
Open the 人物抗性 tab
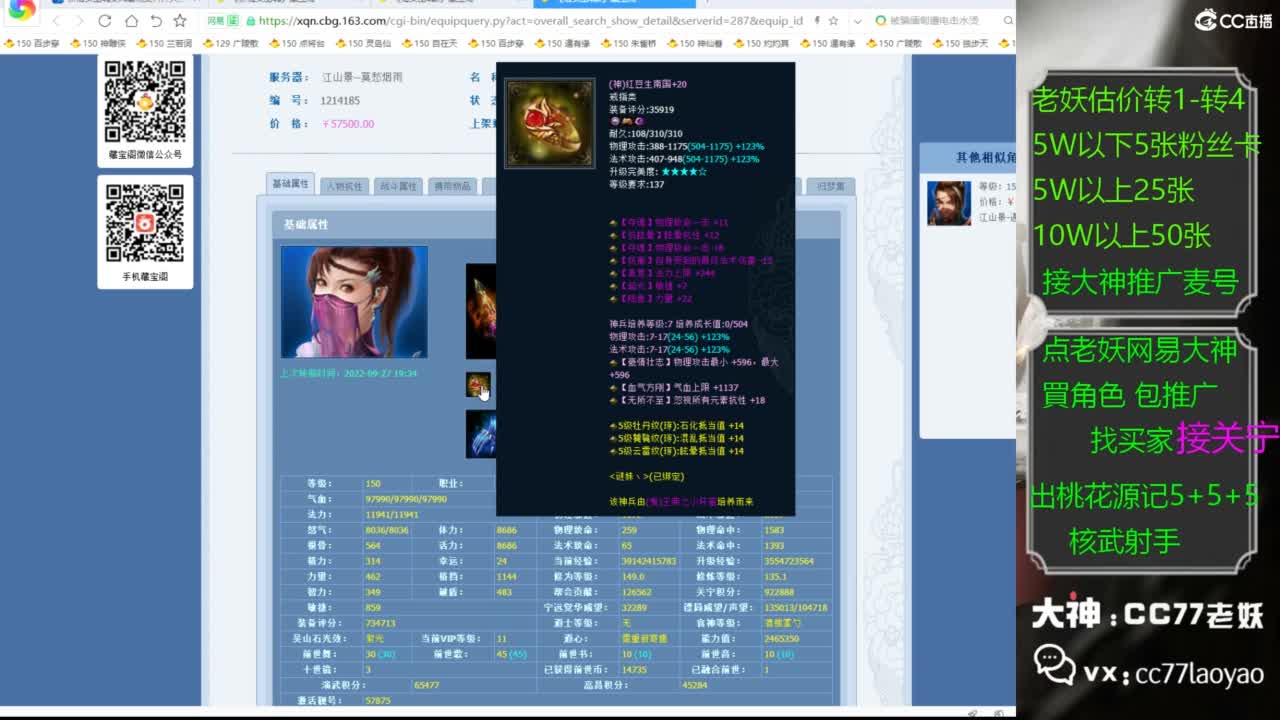pos(344,186)
